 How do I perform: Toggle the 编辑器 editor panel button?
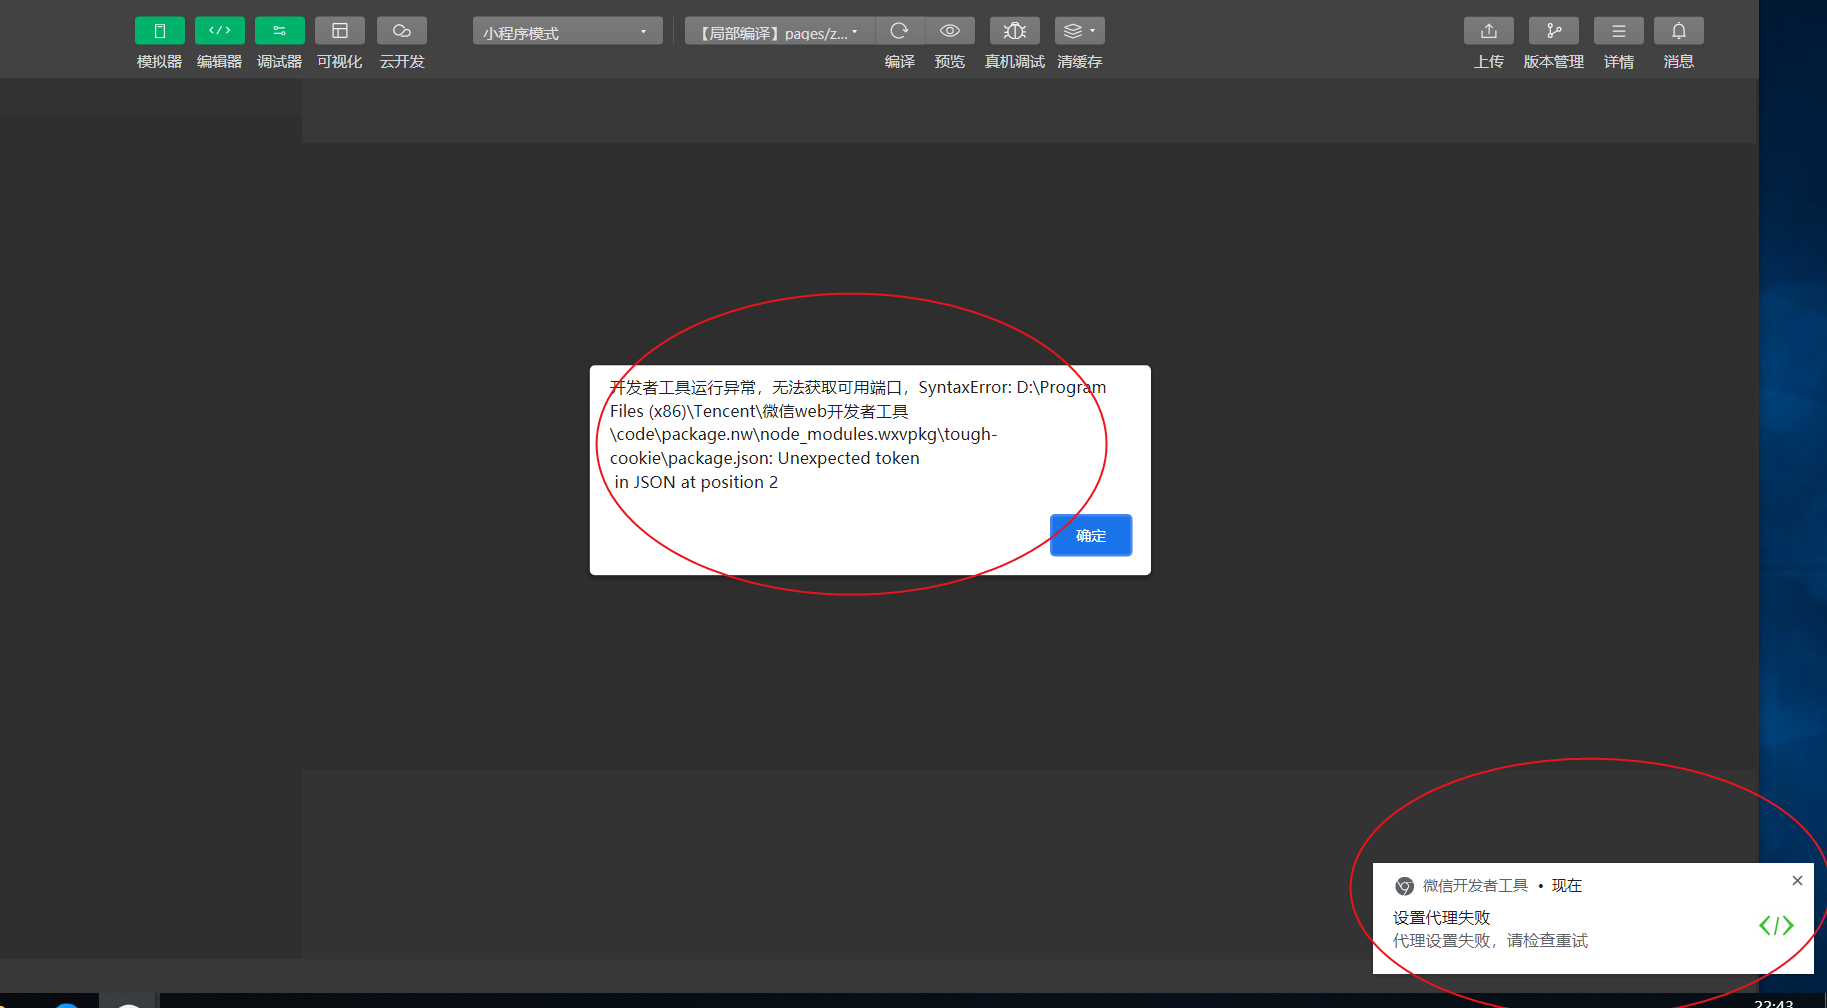220,31
